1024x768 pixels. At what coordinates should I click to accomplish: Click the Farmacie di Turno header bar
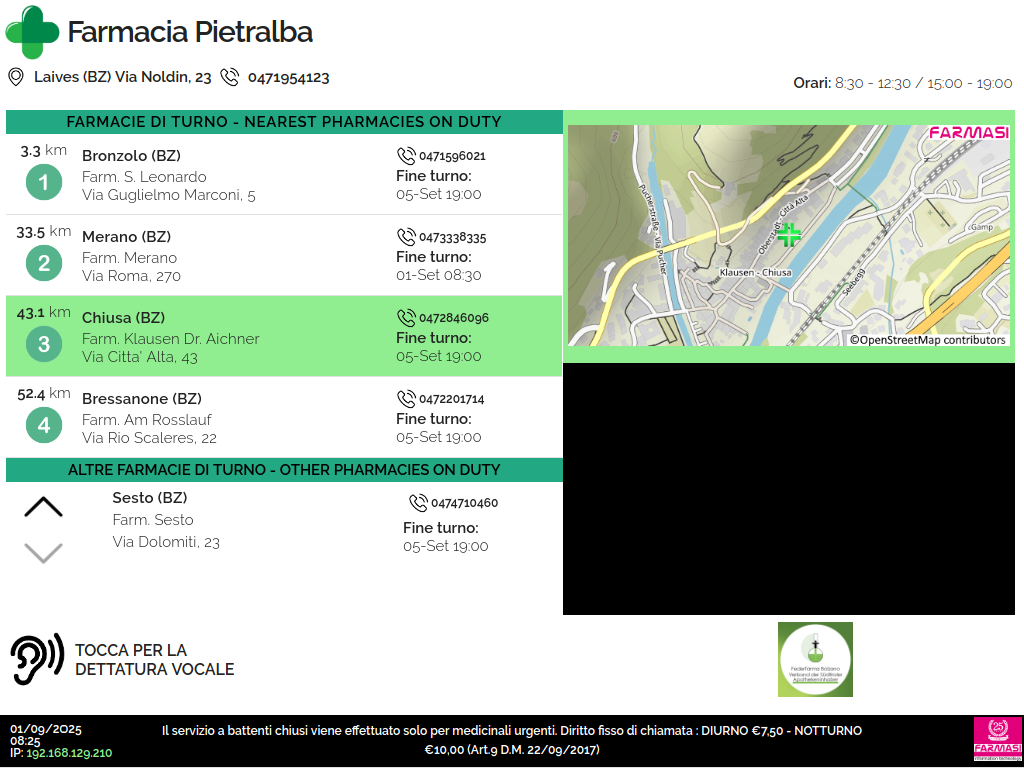click(284, 122)
